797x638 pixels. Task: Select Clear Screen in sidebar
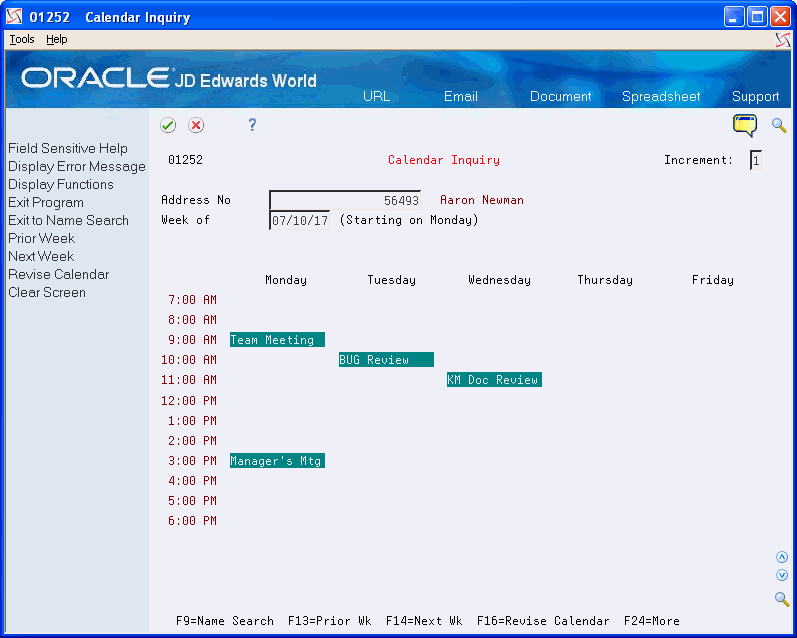(x=47, y=293)
